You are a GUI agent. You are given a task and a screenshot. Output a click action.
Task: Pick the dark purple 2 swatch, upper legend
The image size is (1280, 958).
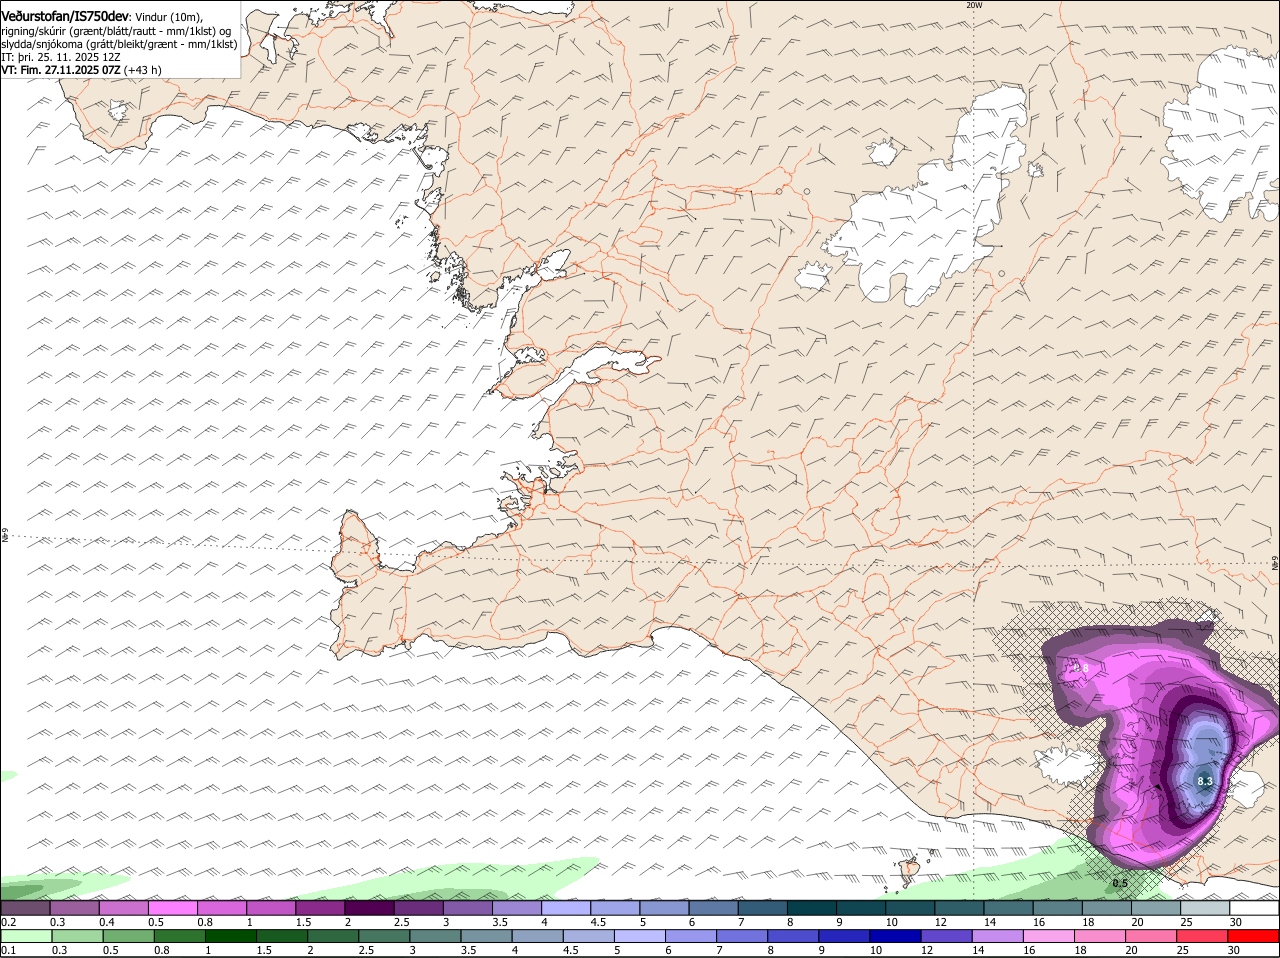tap(370, 907)
